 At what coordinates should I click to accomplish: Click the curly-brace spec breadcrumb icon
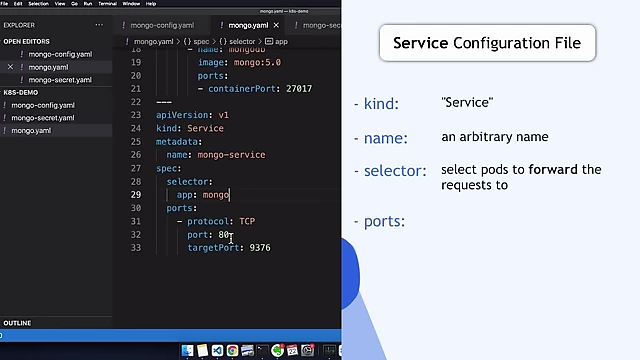point(187,42)
